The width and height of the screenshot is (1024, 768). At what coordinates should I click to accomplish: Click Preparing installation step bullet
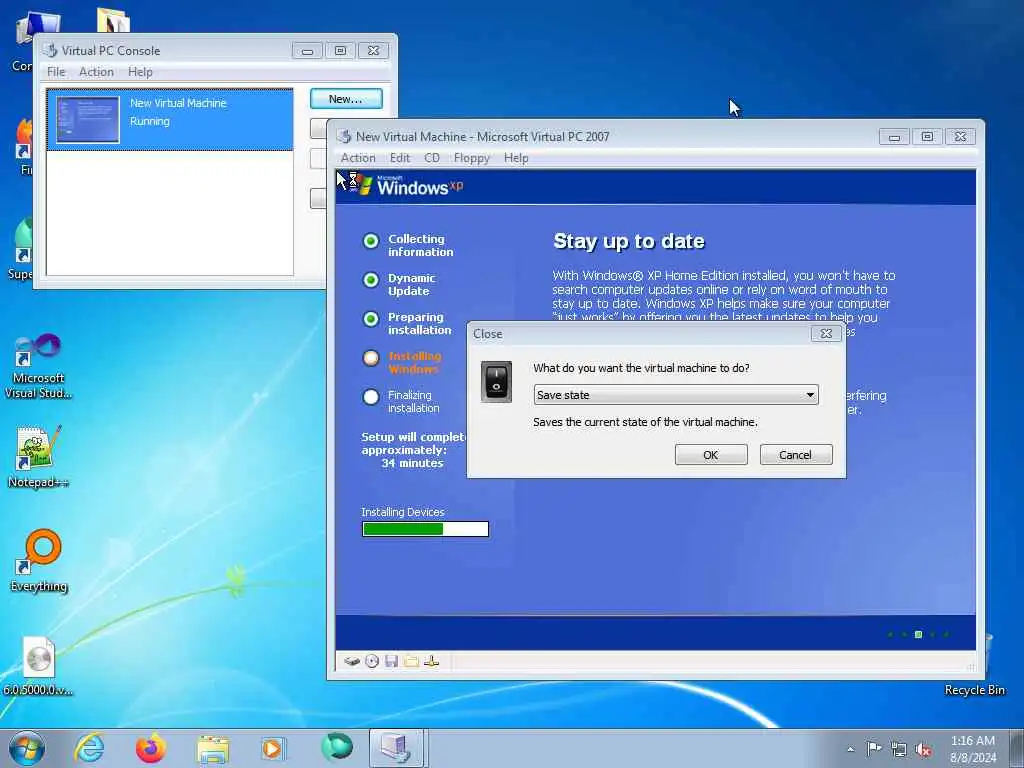click(371, 319)
